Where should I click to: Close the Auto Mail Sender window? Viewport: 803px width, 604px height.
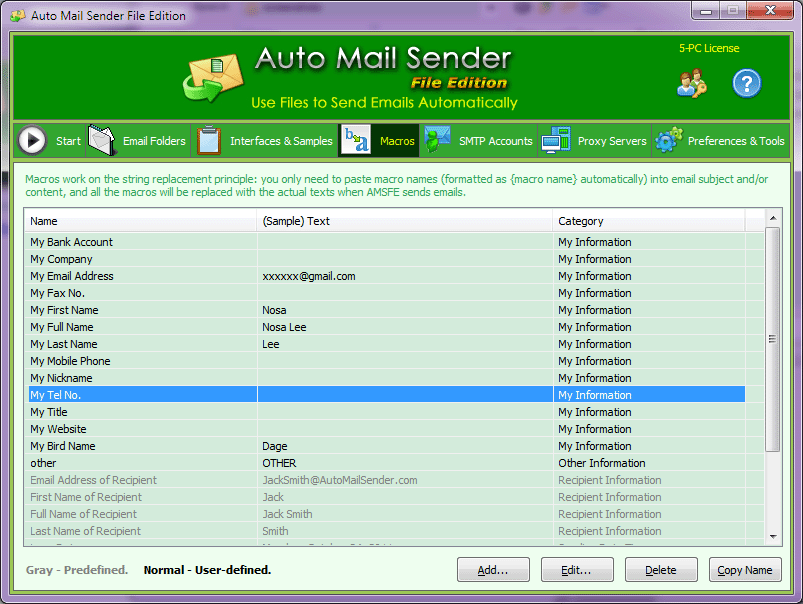click(x=770, y=11)
